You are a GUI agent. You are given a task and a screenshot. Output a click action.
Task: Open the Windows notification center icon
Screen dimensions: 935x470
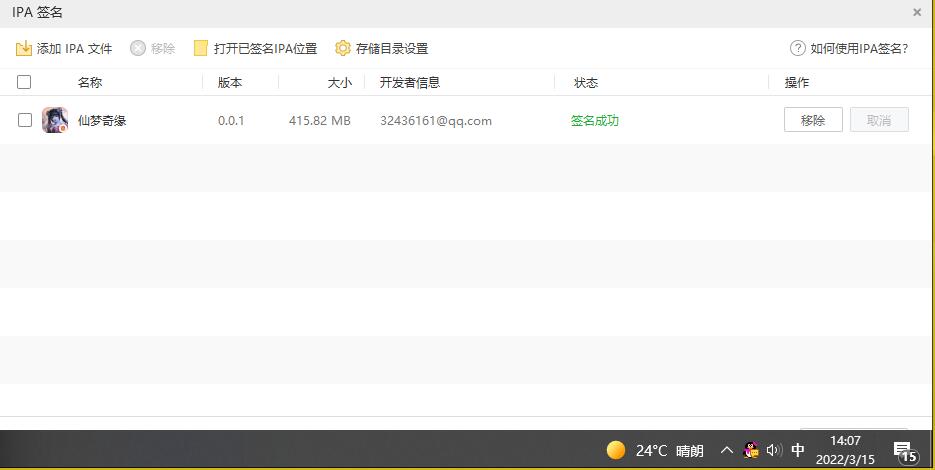coord(904,451)
